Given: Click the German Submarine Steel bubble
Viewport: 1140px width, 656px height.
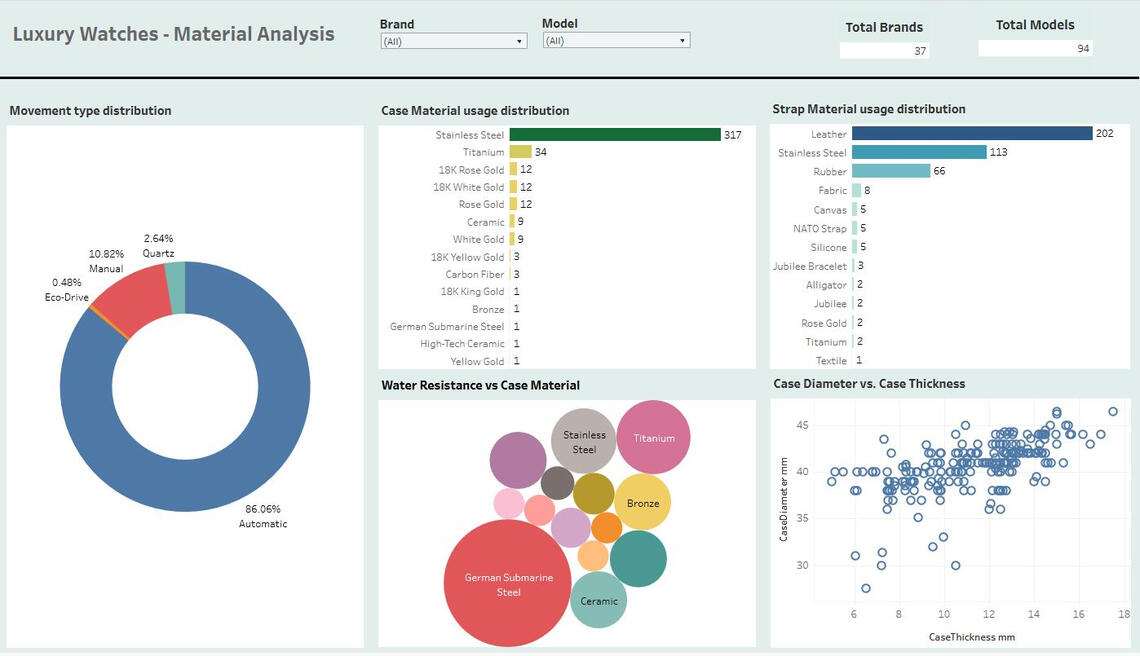Looking at the screenshot, I should [507, 584].
